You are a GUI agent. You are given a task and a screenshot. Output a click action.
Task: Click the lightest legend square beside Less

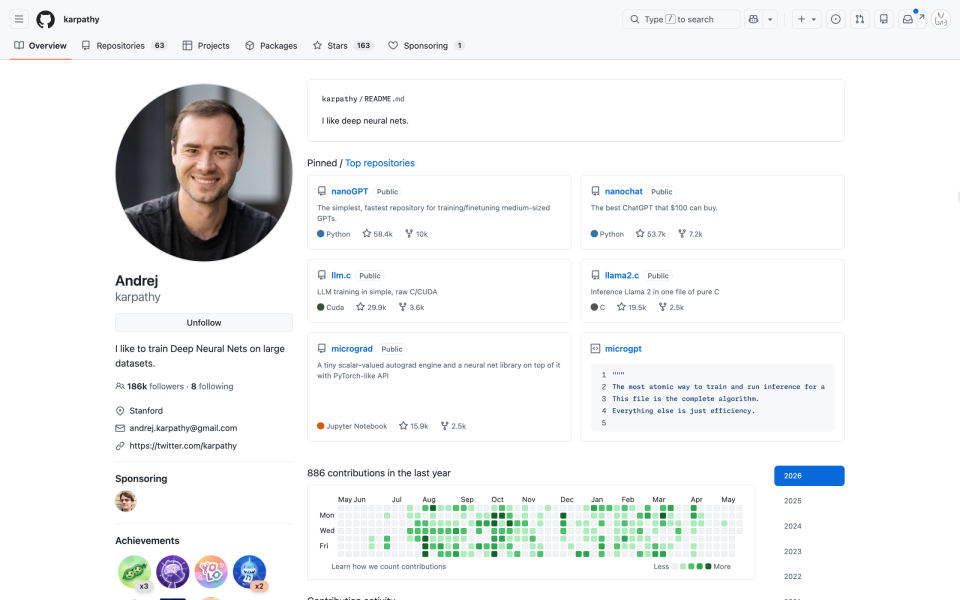(x=675, y=566)
